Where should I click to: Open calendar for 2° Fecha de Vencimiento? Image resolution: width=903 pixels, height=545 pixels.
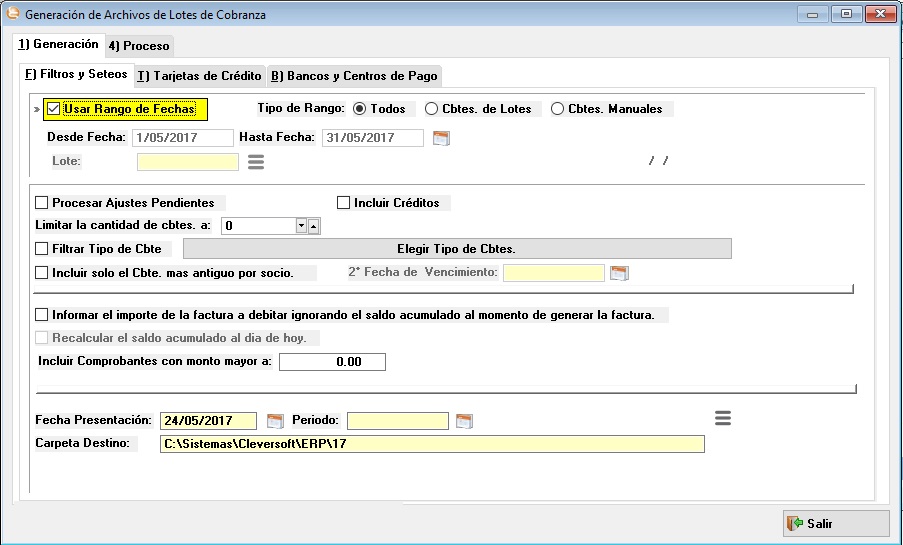coord(618,273)
